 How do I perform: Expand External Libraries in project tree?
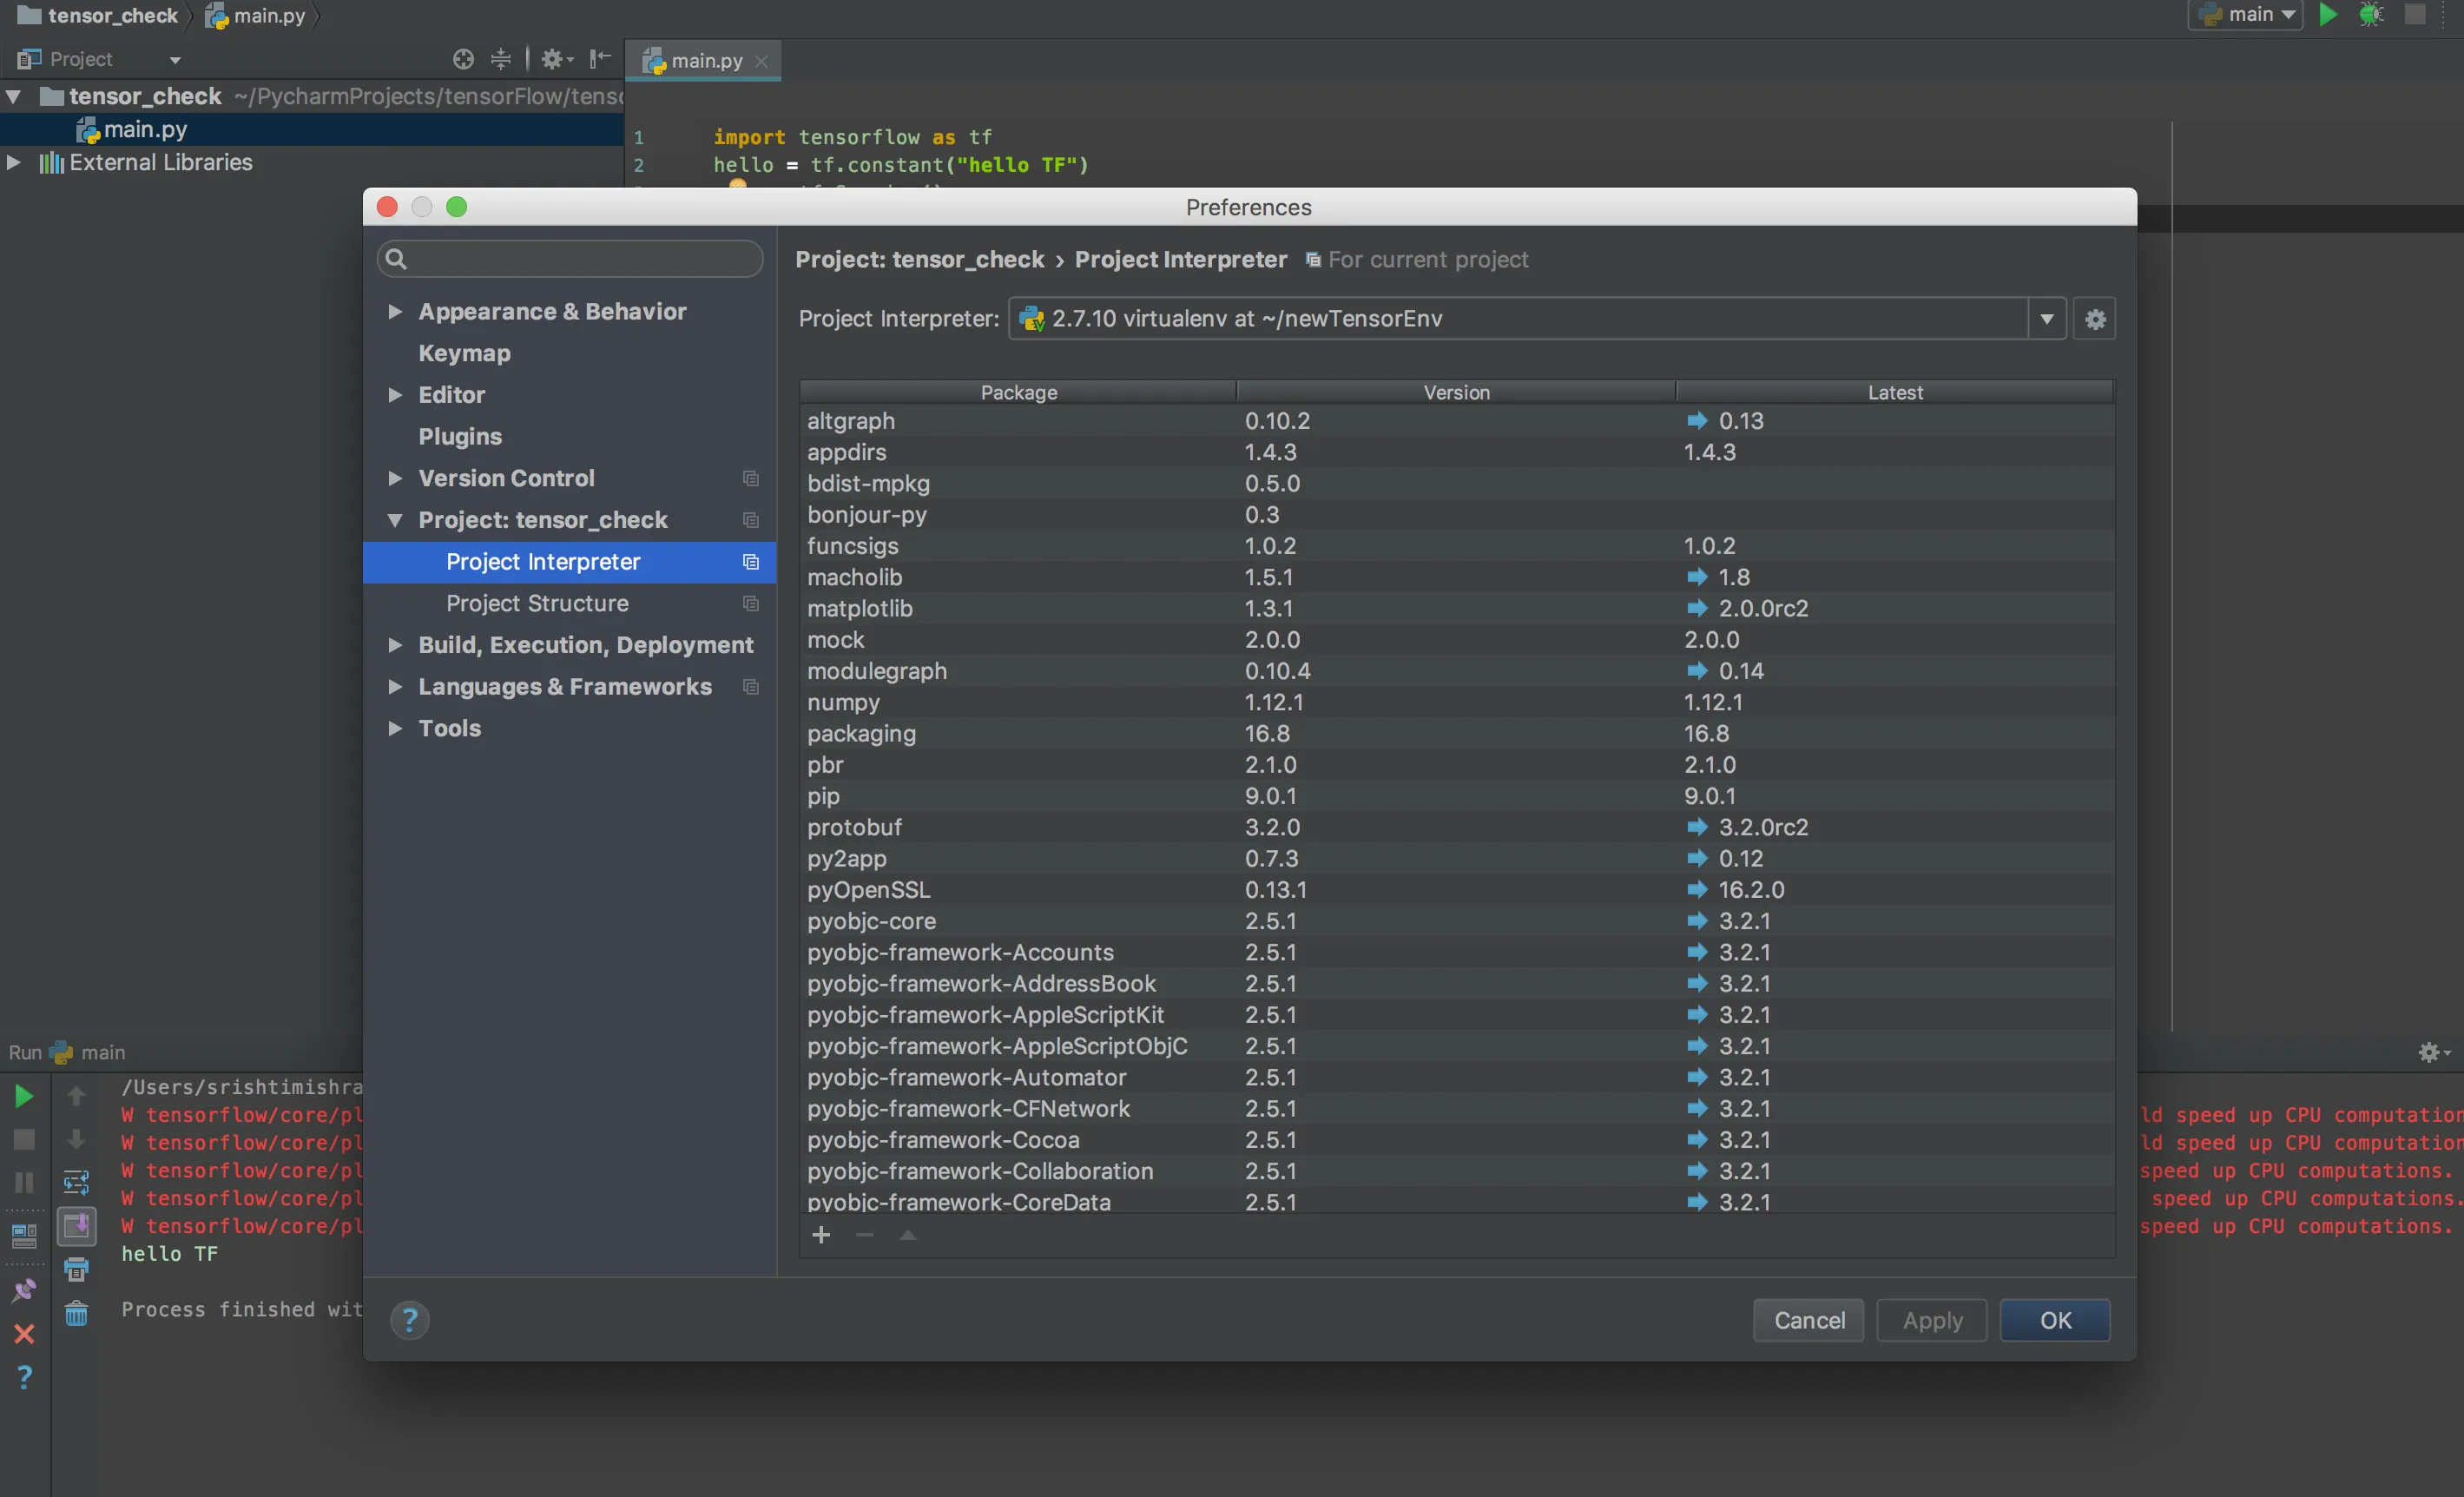14,162
